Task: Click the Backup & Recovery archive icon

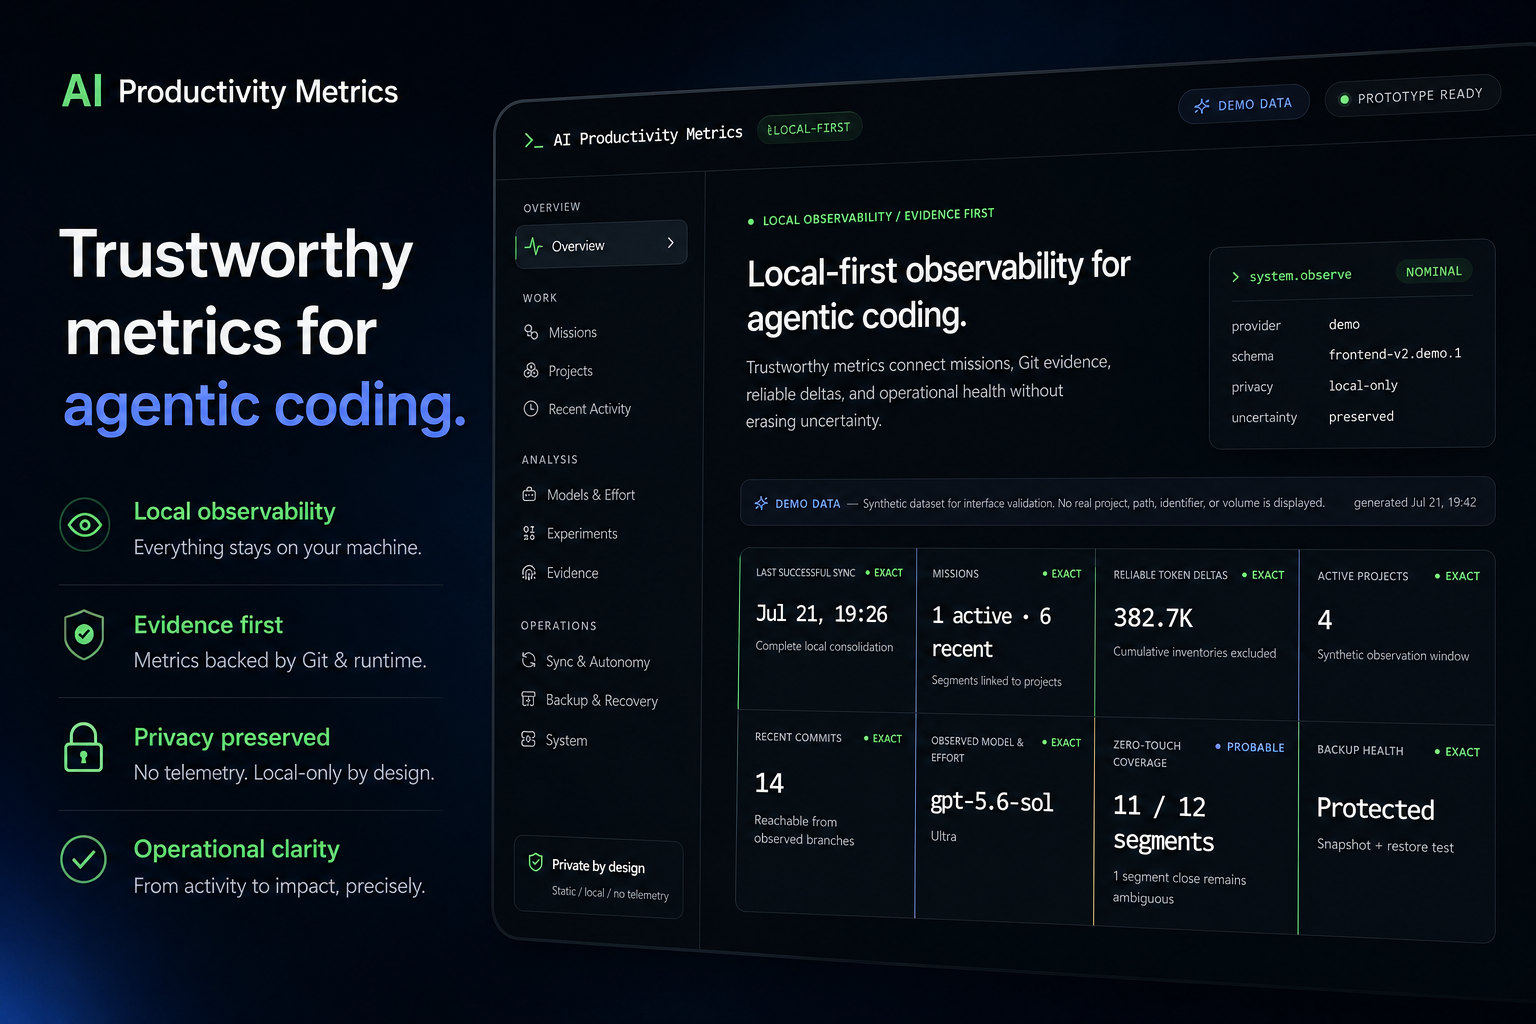Action: click(x=528, y=699)
